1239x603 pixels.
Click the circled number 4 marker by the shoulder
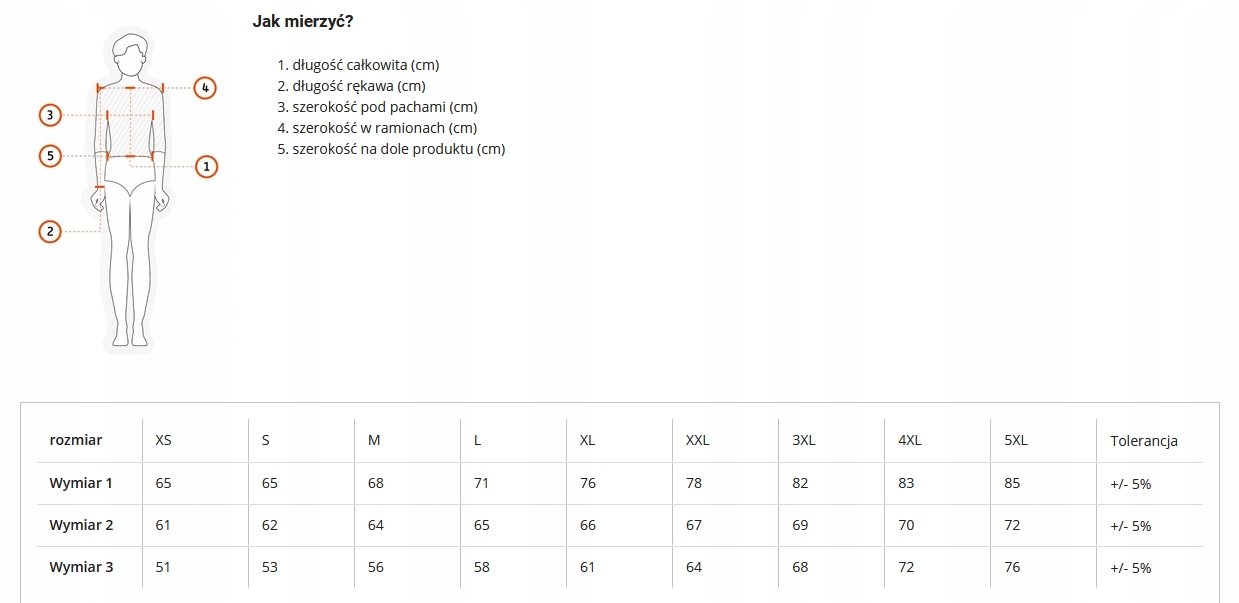coord(204,88)
